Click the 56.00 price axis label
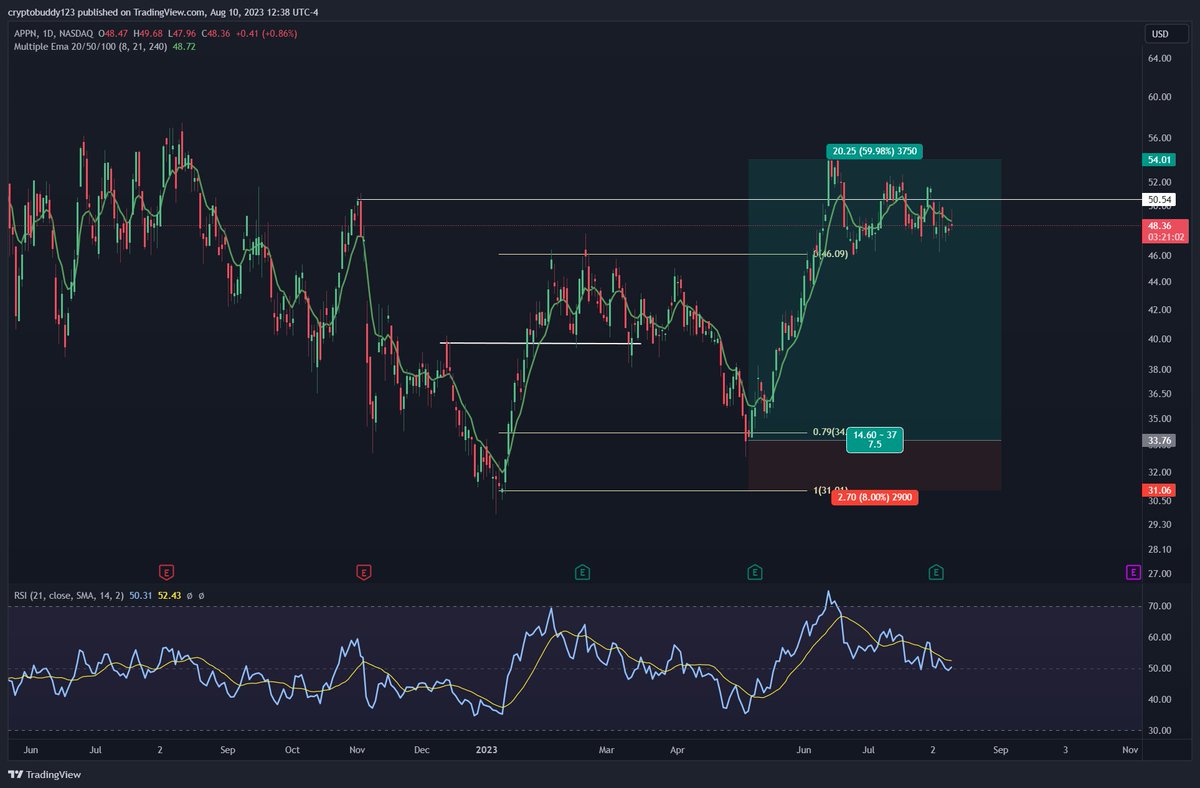 pyautogui.click(x=1159, y=139)
